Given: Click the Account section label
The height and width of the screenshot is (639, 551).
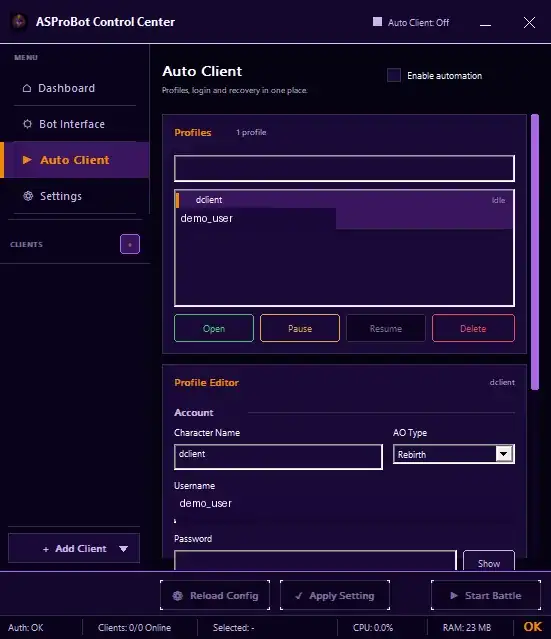Looking at the screenshot, I should click(x=194, y=412).
